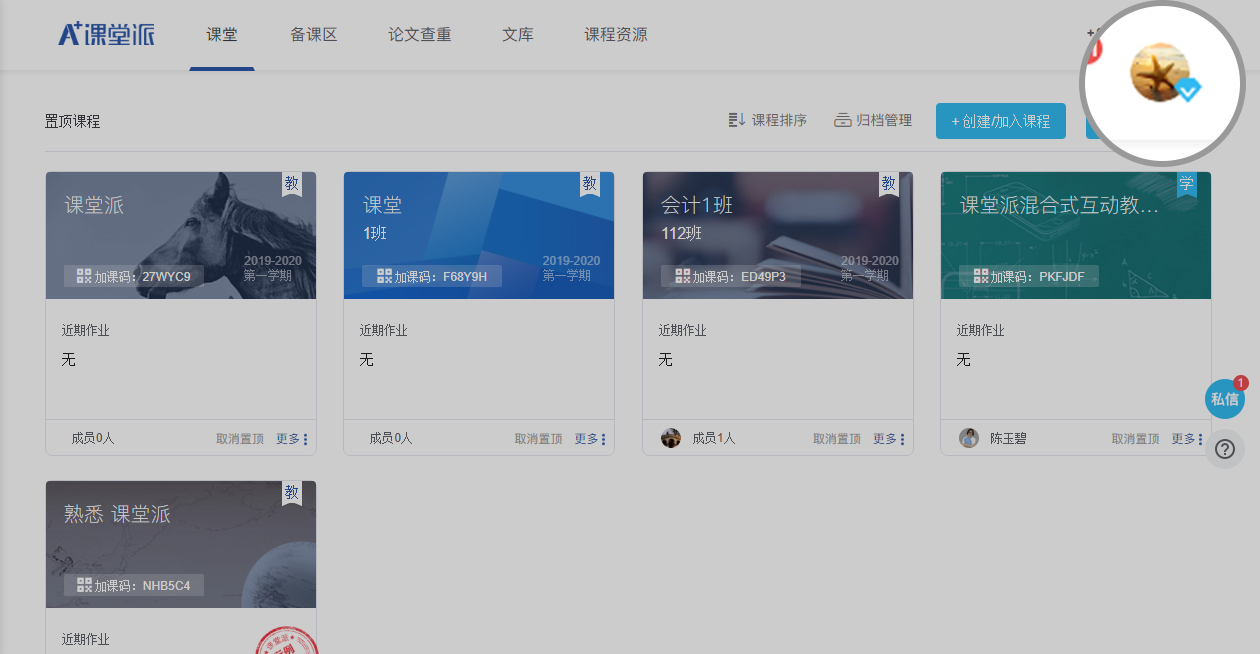This screenshot has width=1260, height=654.
Task: Click the 归档管理 archive icon
Action: pos(843,121)
